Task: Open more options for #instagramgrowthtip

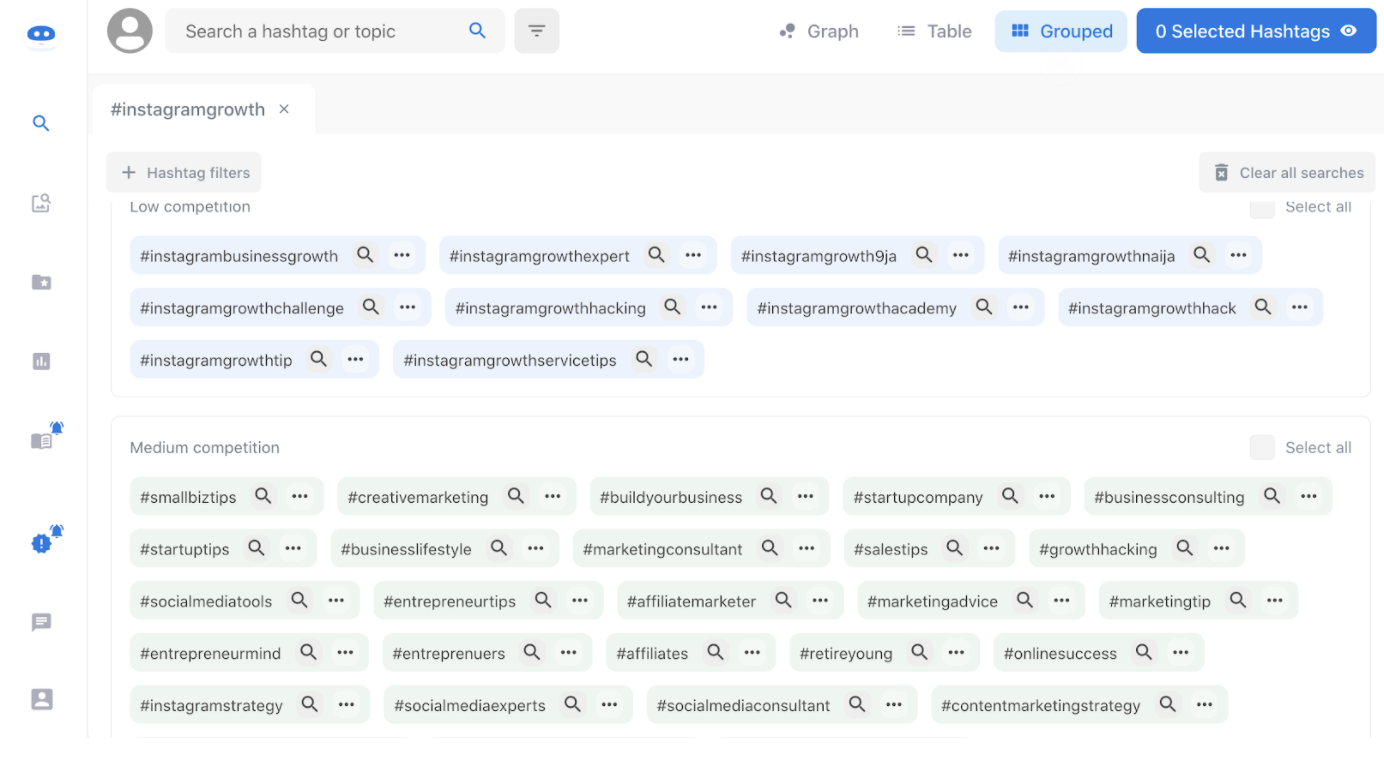Action: 356,359
